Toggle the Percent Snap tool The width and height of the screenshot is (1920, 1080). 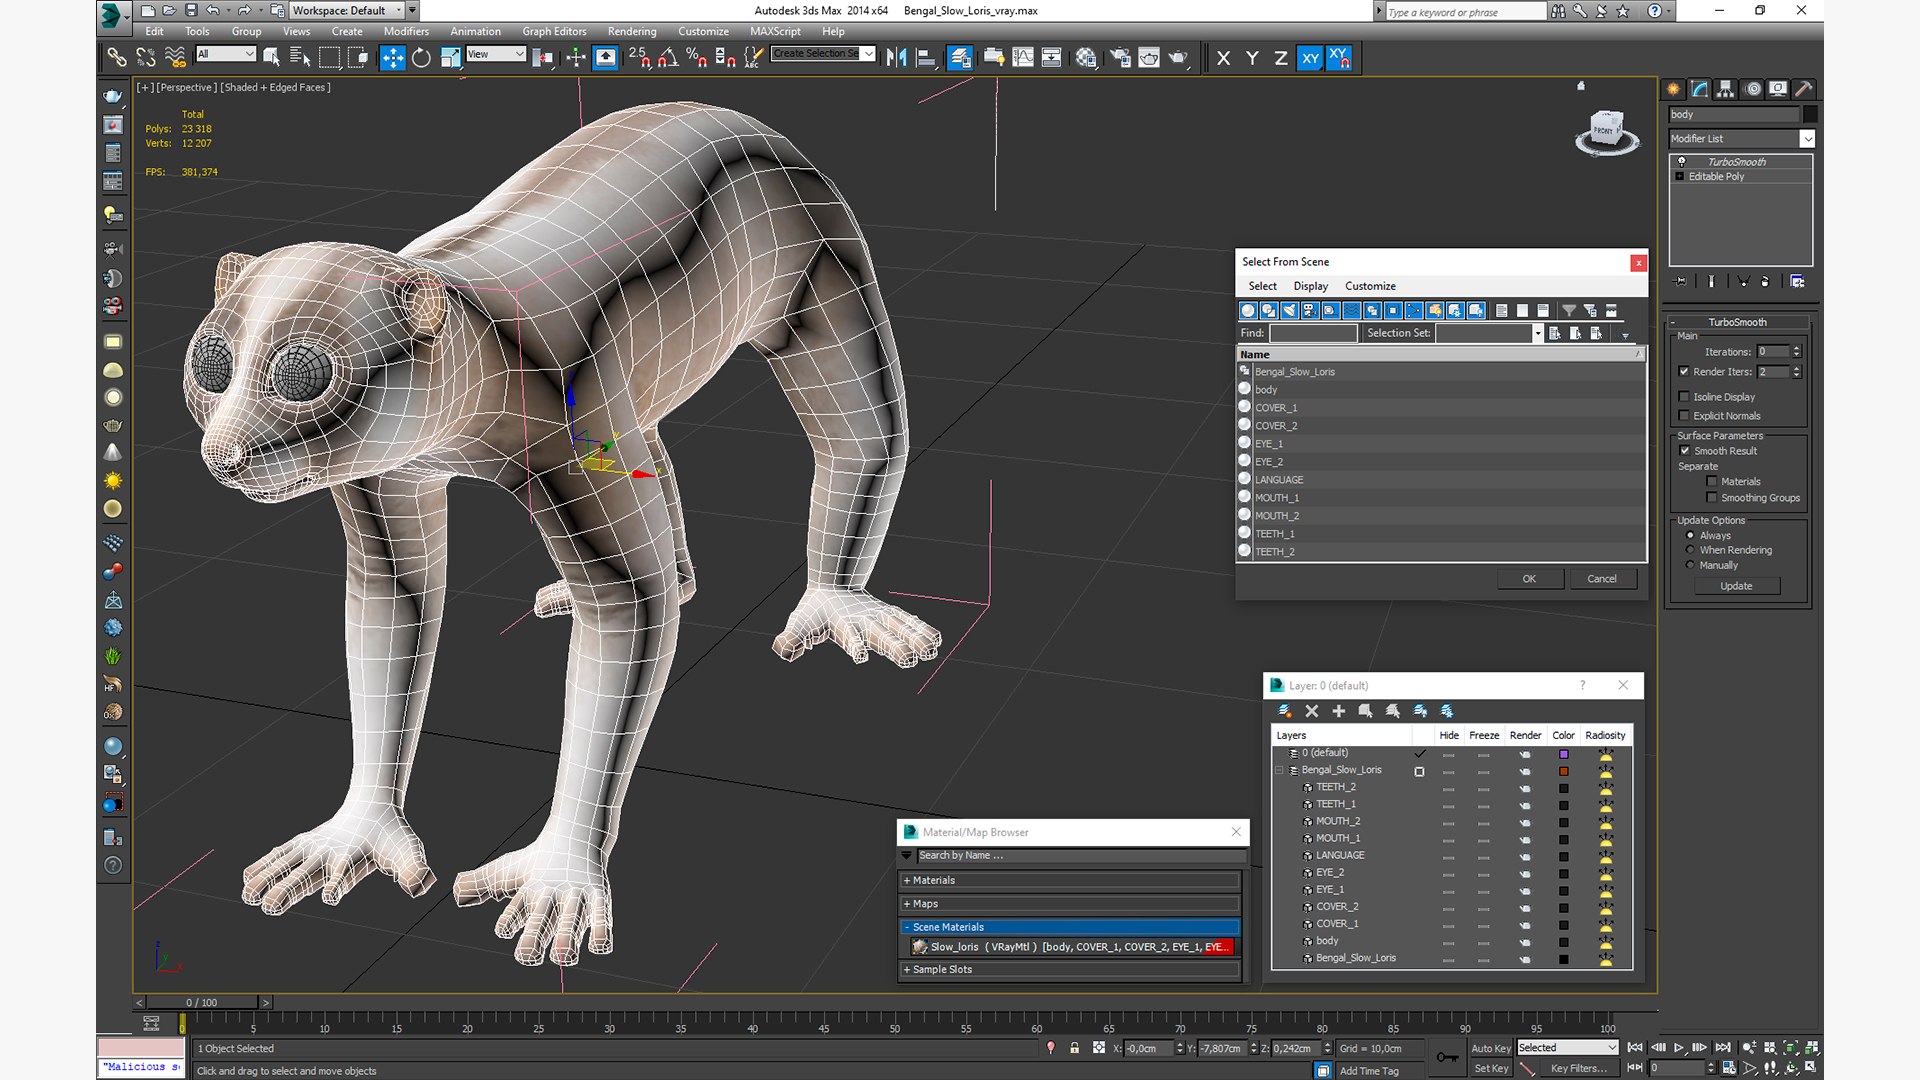tap(696, 58)
